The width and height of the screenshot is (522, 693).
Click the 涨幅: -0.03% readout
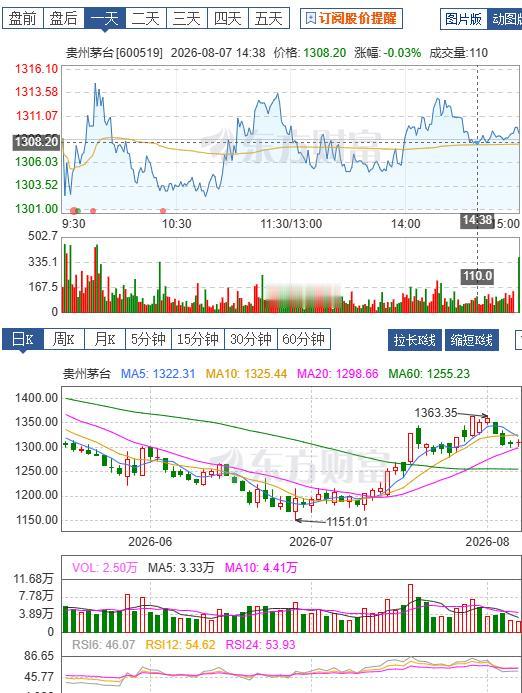[388, 53]
